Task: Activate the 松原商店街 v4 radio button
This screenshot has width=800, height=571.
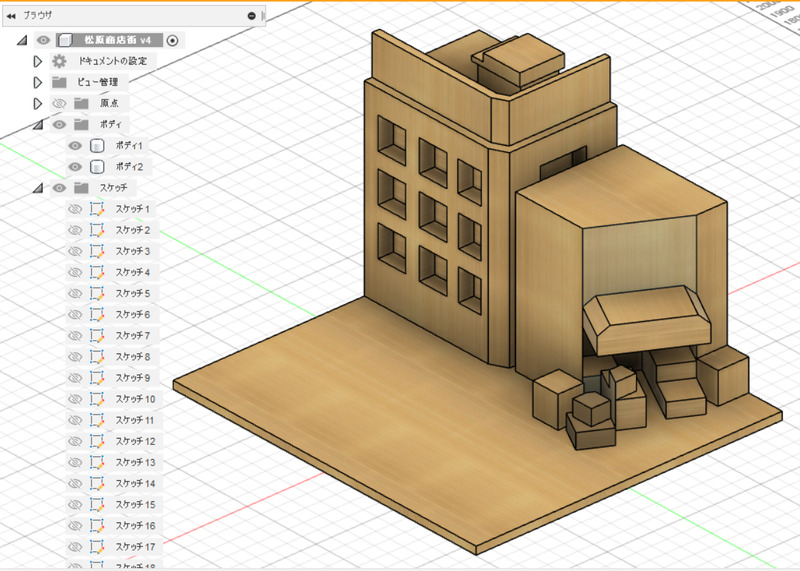Action: [172, 40]
